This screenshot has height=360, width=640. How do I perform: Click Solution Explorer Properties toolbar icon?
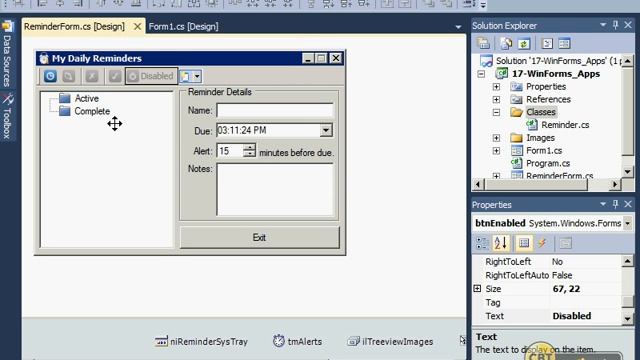(483, 43)
